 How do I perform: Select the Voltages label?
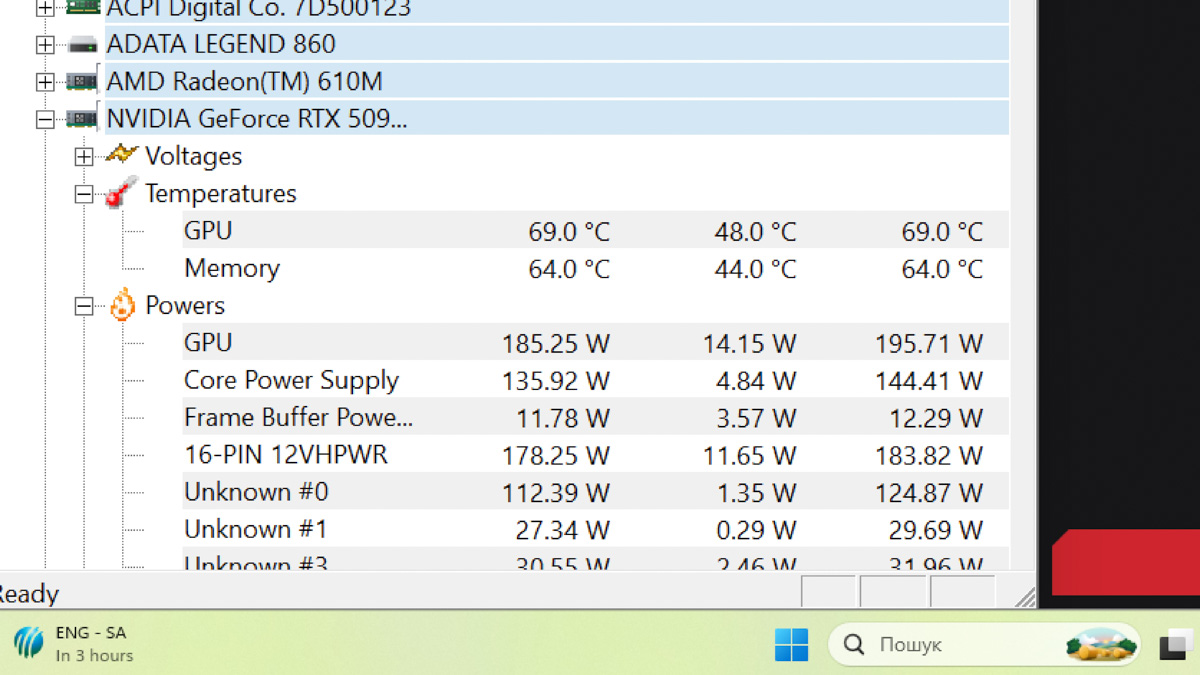(x=193, y=156)
